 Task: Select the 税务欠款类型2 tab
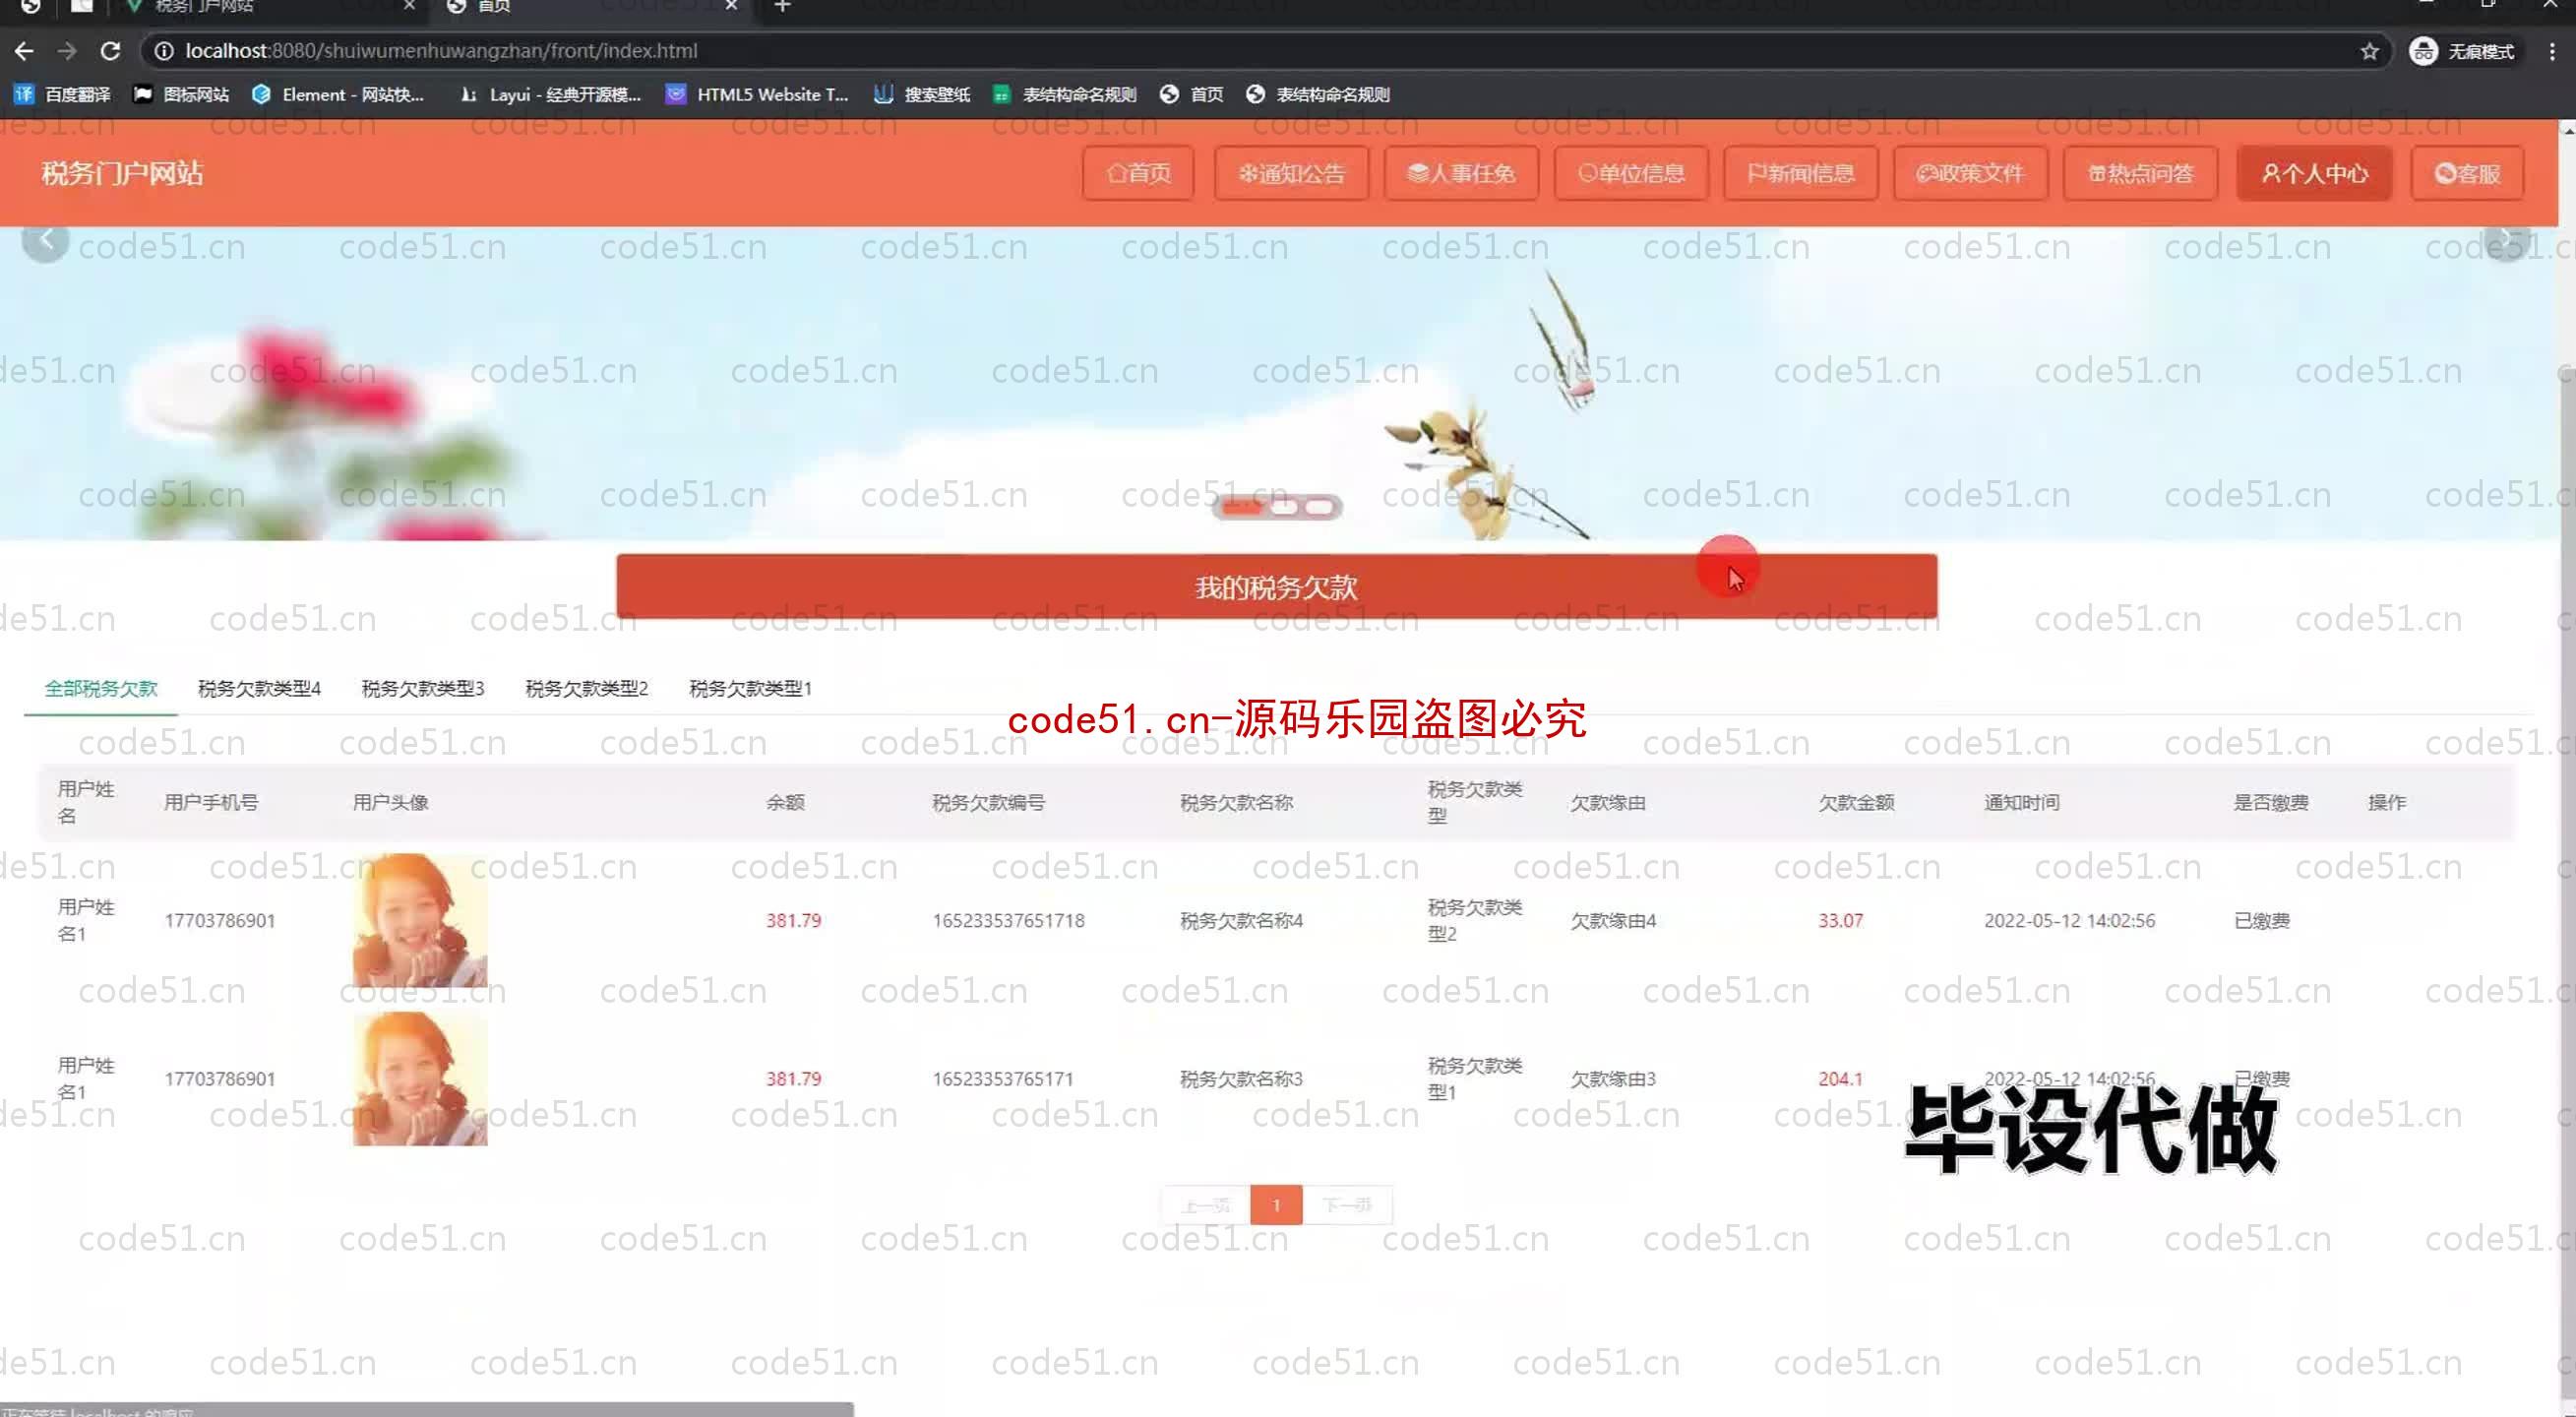(x=586, y=688)
